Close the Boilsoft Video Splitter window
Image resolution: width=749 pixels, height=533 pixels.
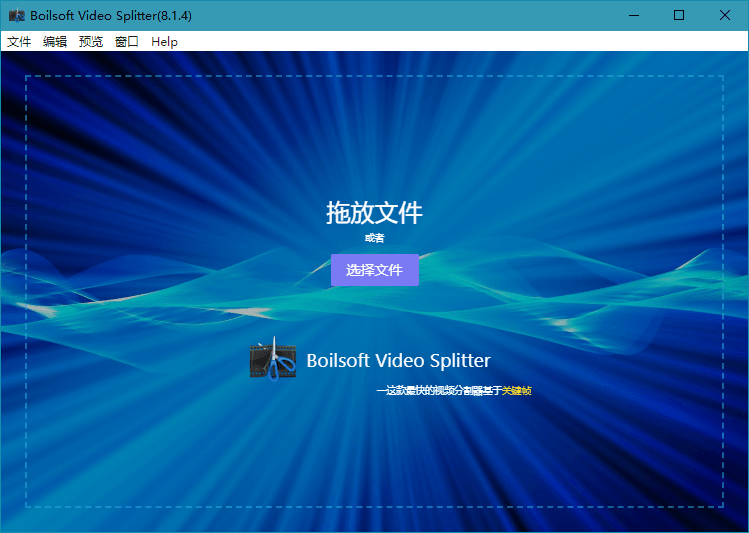725,15
